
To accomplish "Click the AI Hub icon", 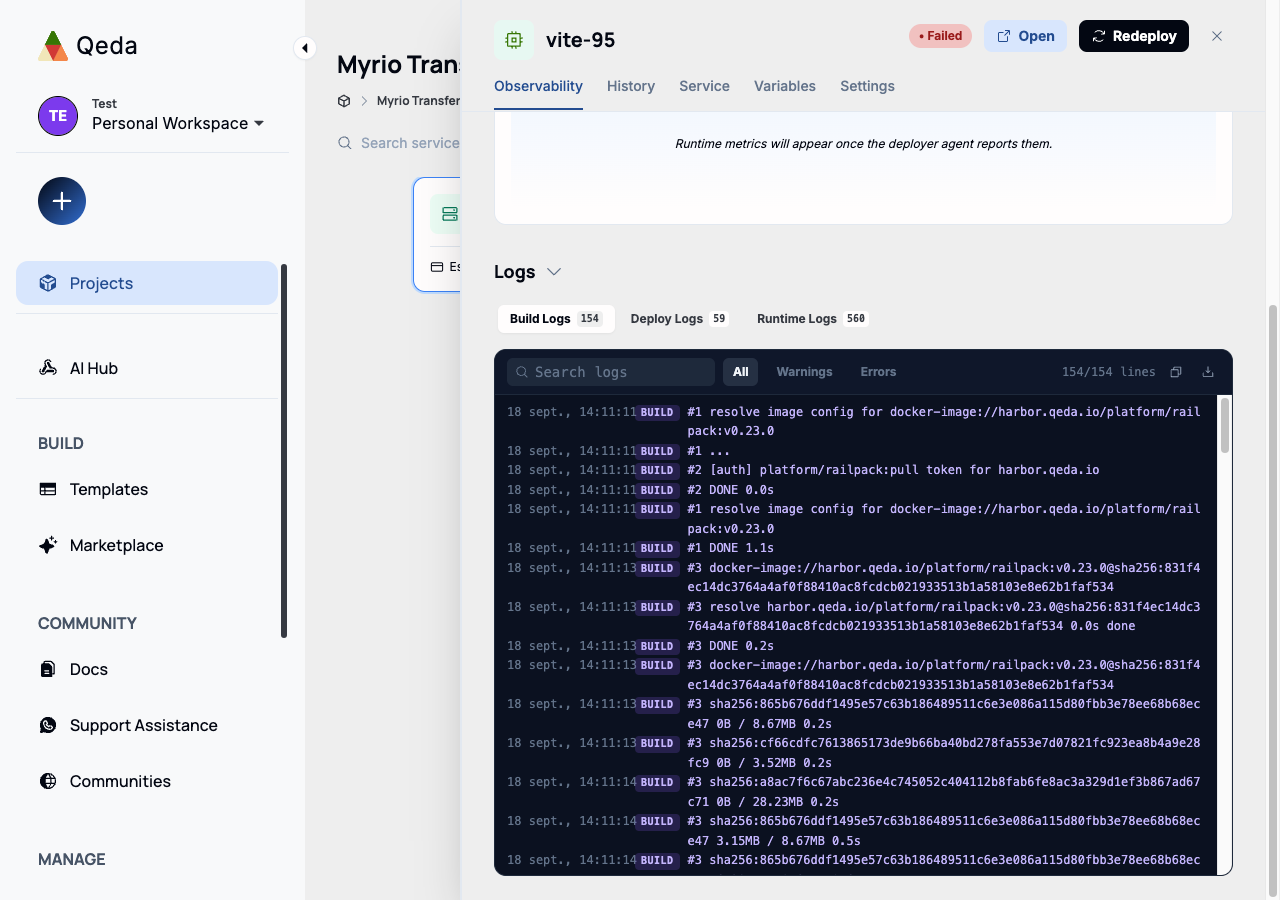I will pyautogui.click(x=48, y=368).
